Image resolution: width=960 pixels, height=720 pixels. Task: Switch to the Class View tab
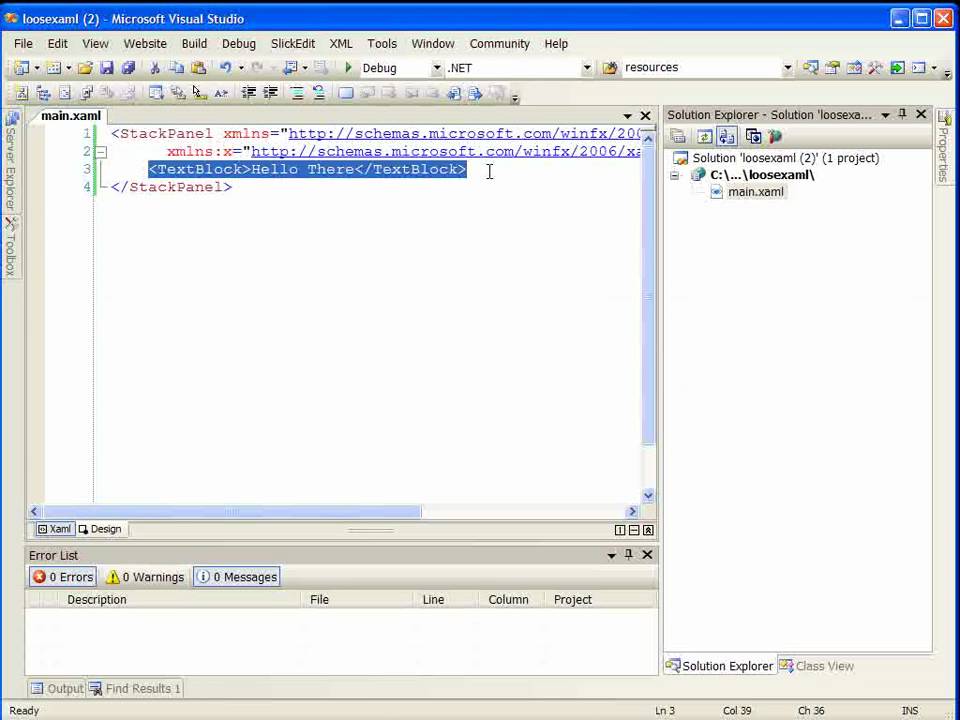817,666
